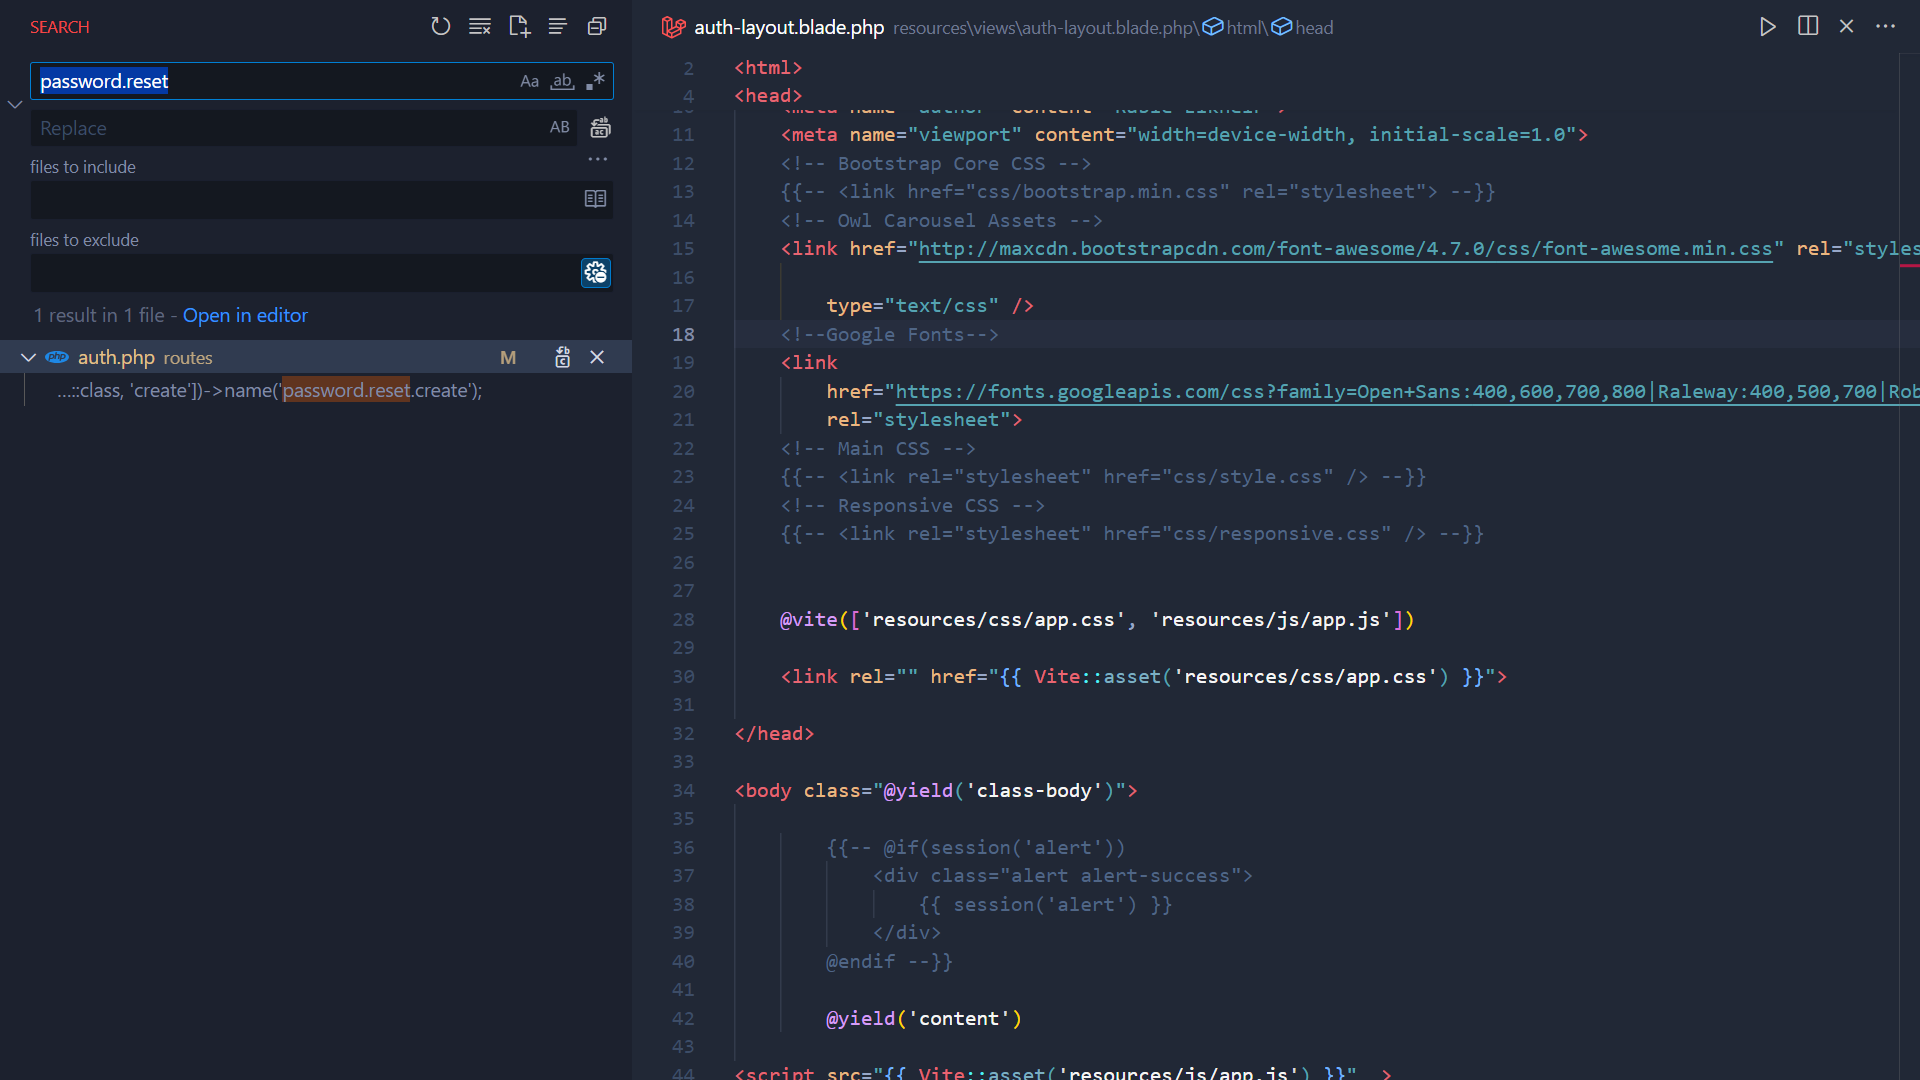1920x1080 pixels.
Task: Refresh search results with the refresh icon
Action: tap(441, 27)
